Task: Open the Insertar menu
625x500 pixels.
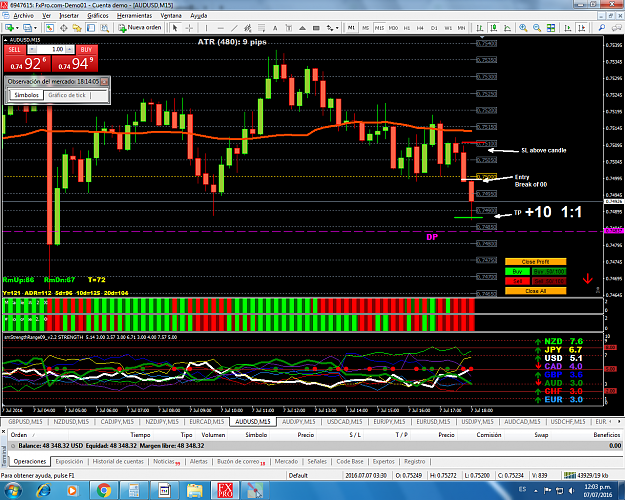Action: pos(69,16)
